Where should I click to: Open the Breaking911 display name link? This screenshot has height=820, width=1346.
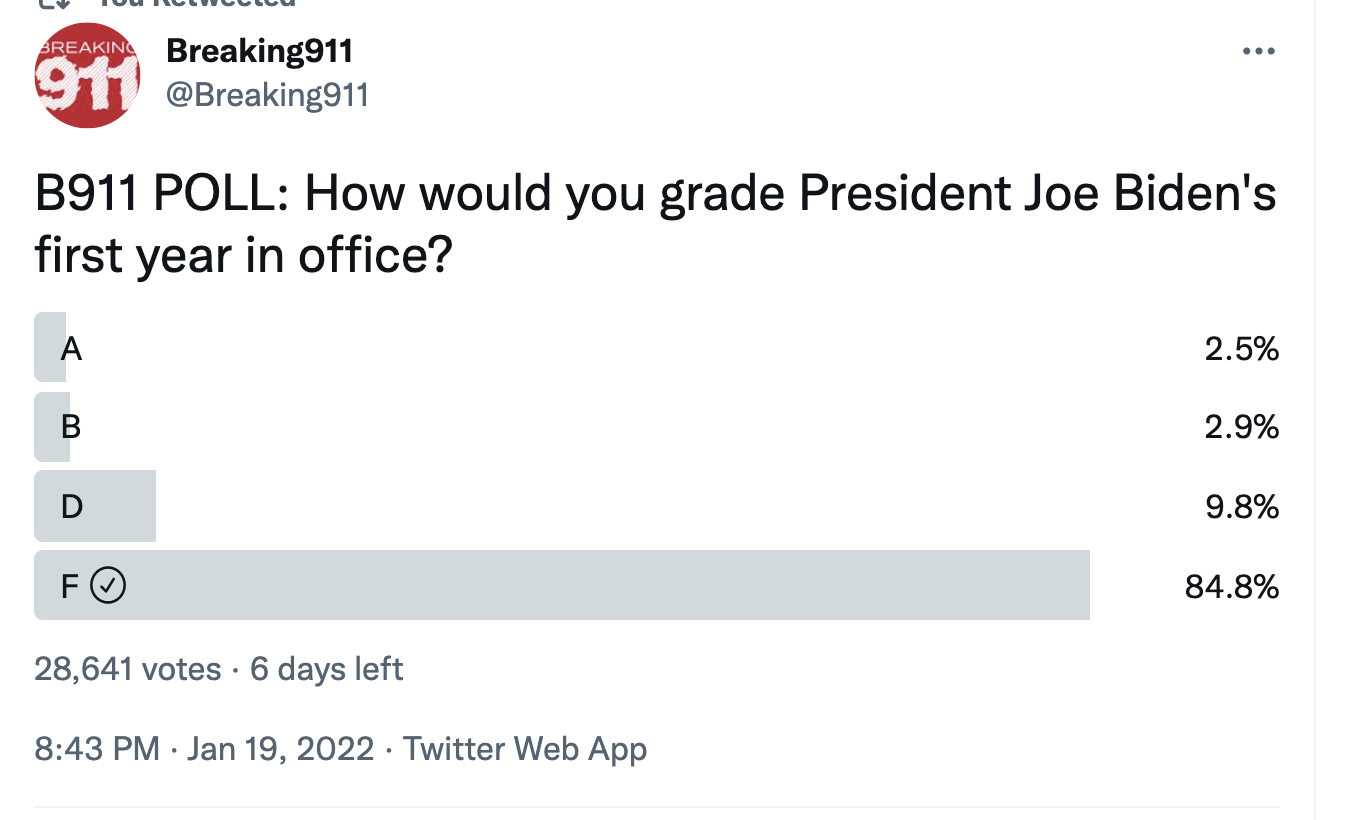click(259, 50)
